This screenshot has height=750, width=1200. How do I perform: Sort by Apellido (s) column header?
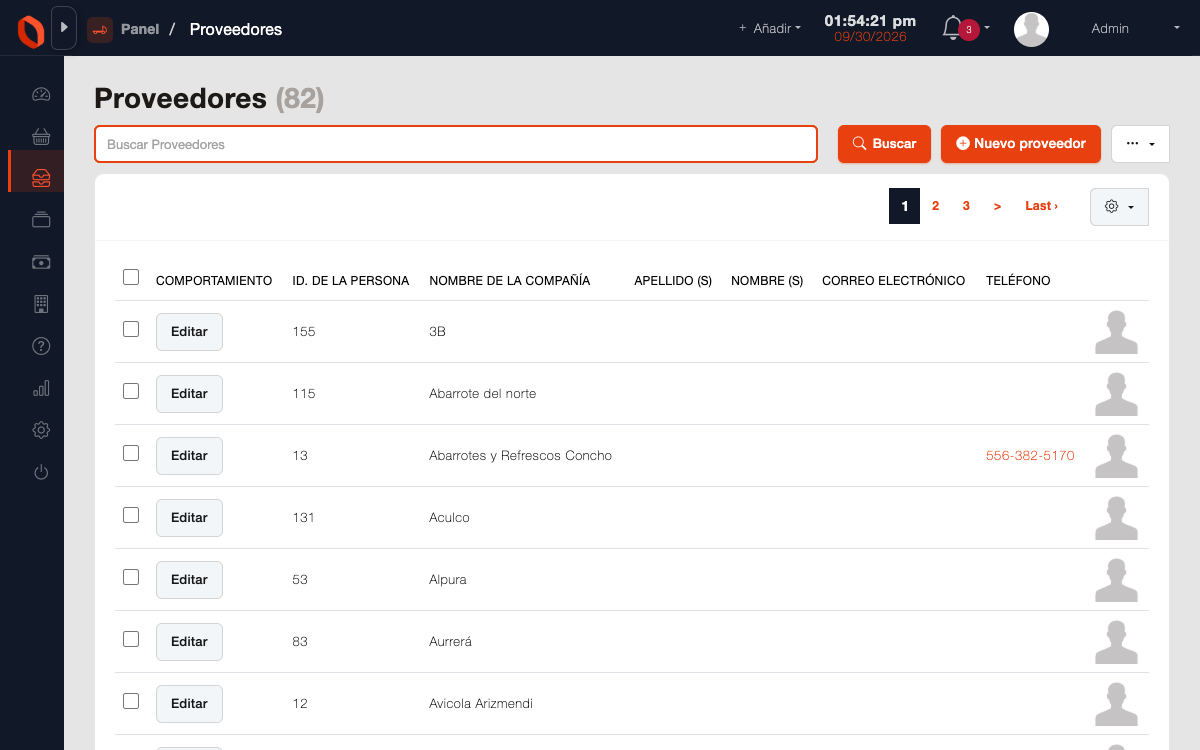(x=673, y=281)
